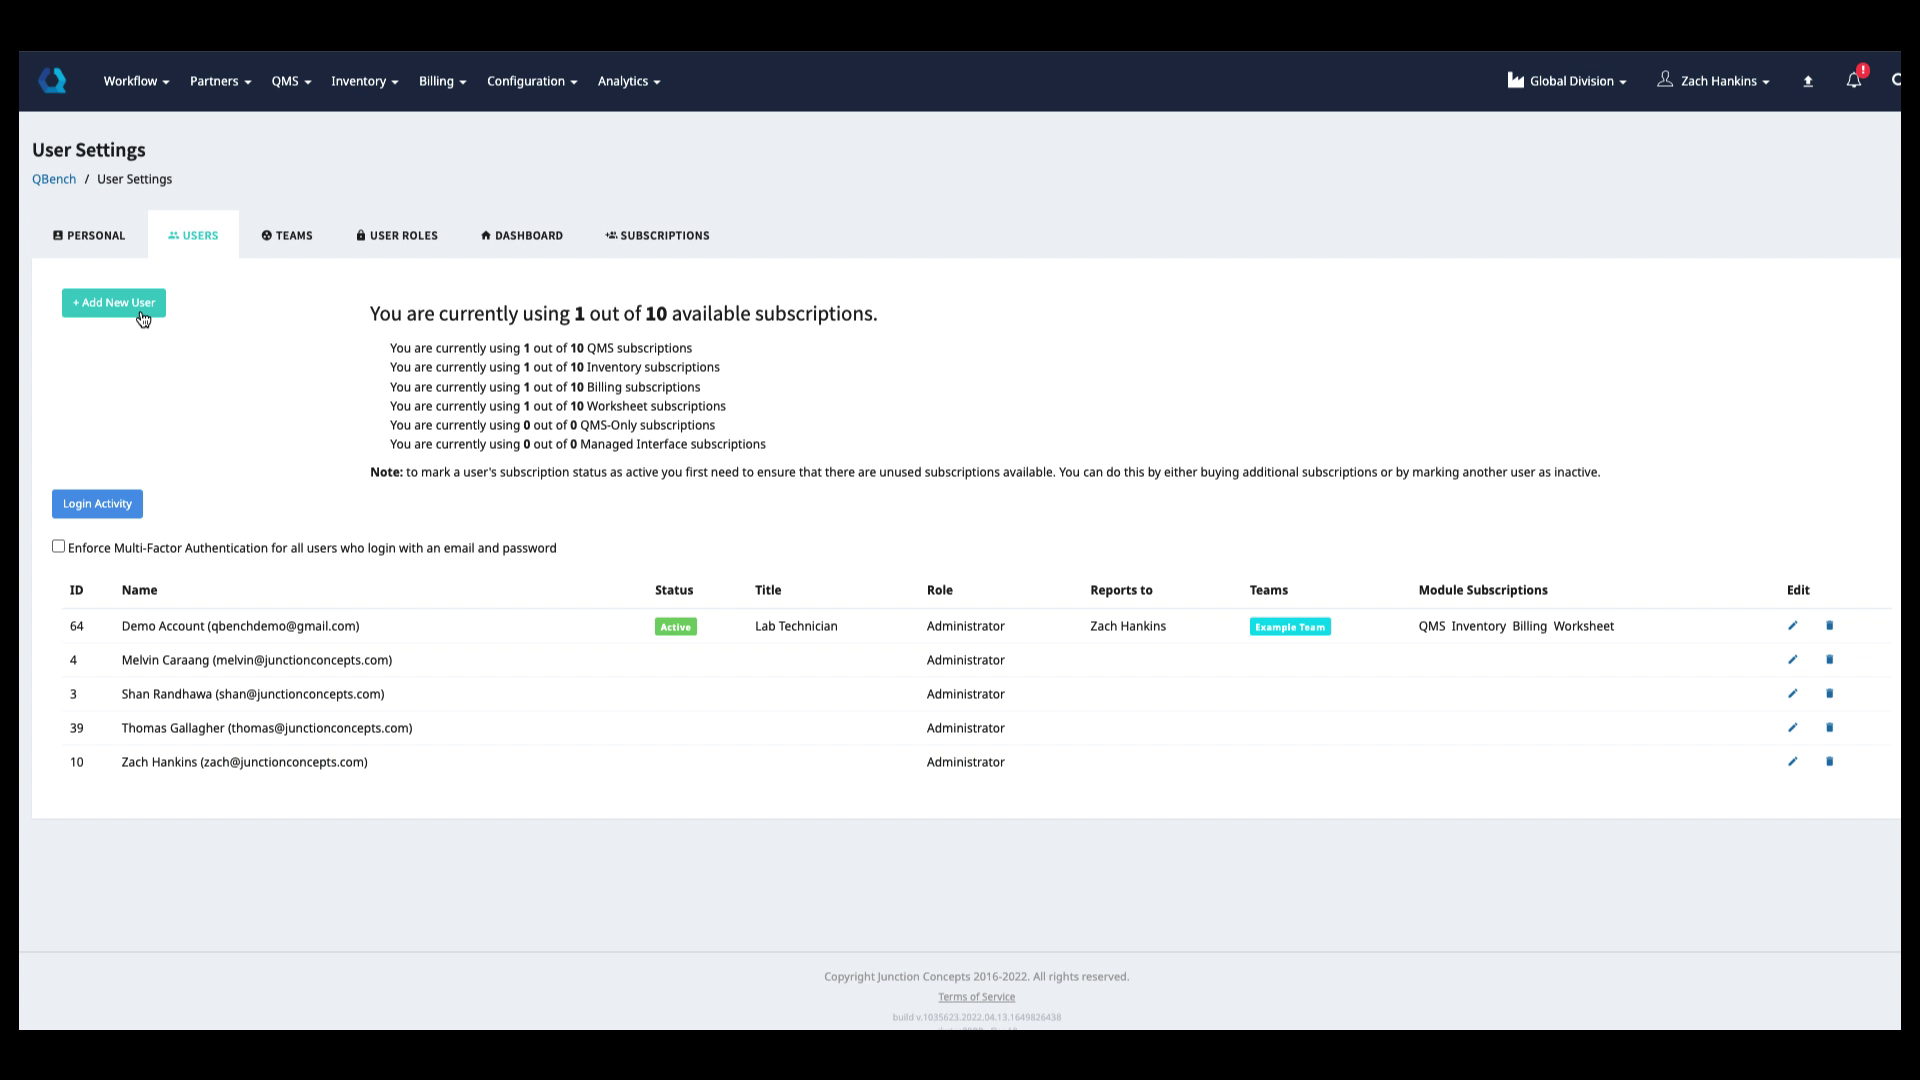Image resolution: width=1920 pixels, height=1080 pixels.
Task: Open the Login Activity button
Action: pyautogui.click(x=97, y=504)
